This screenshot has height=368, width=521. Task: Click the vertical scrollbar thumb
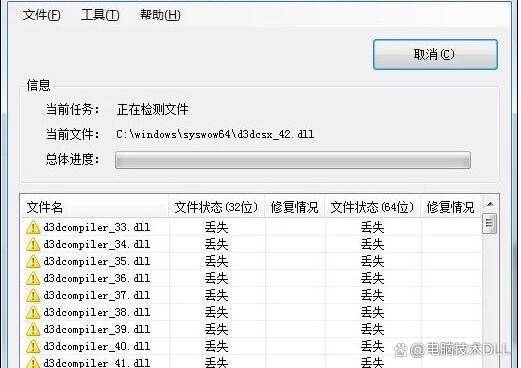490,223
